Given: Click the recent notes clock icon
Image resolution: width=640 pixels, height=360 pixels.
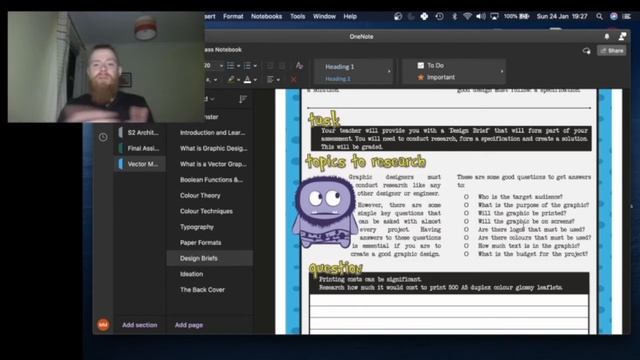Looking at the screenshot, I should tap(103, 137).
